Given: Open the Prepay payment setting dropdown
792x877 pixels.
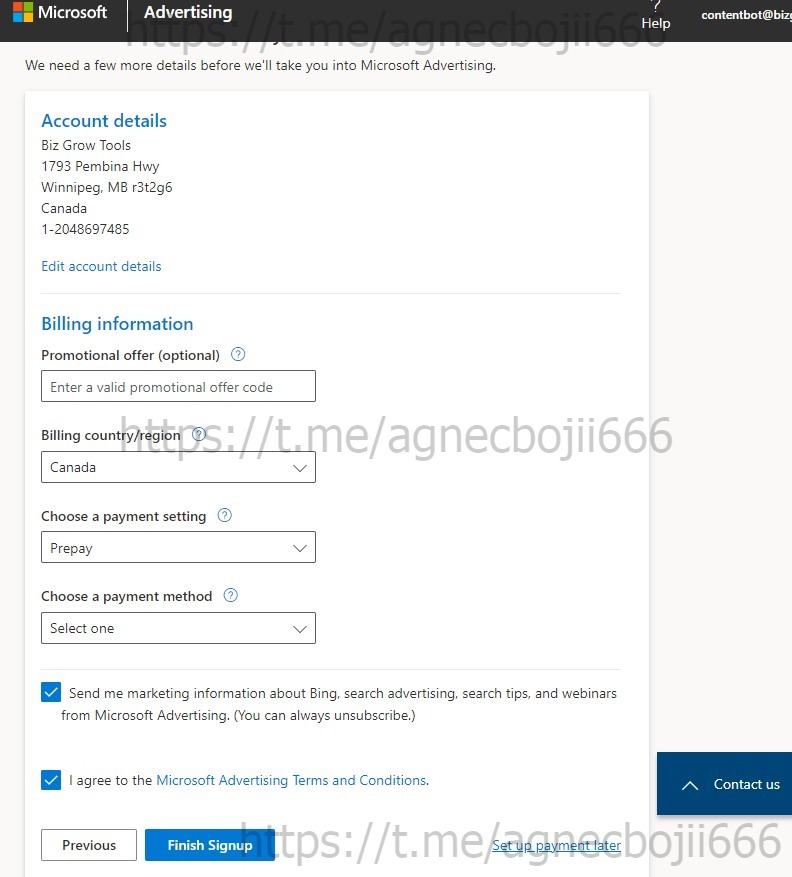Looking at the screenshot, I should tap(178, 548).
